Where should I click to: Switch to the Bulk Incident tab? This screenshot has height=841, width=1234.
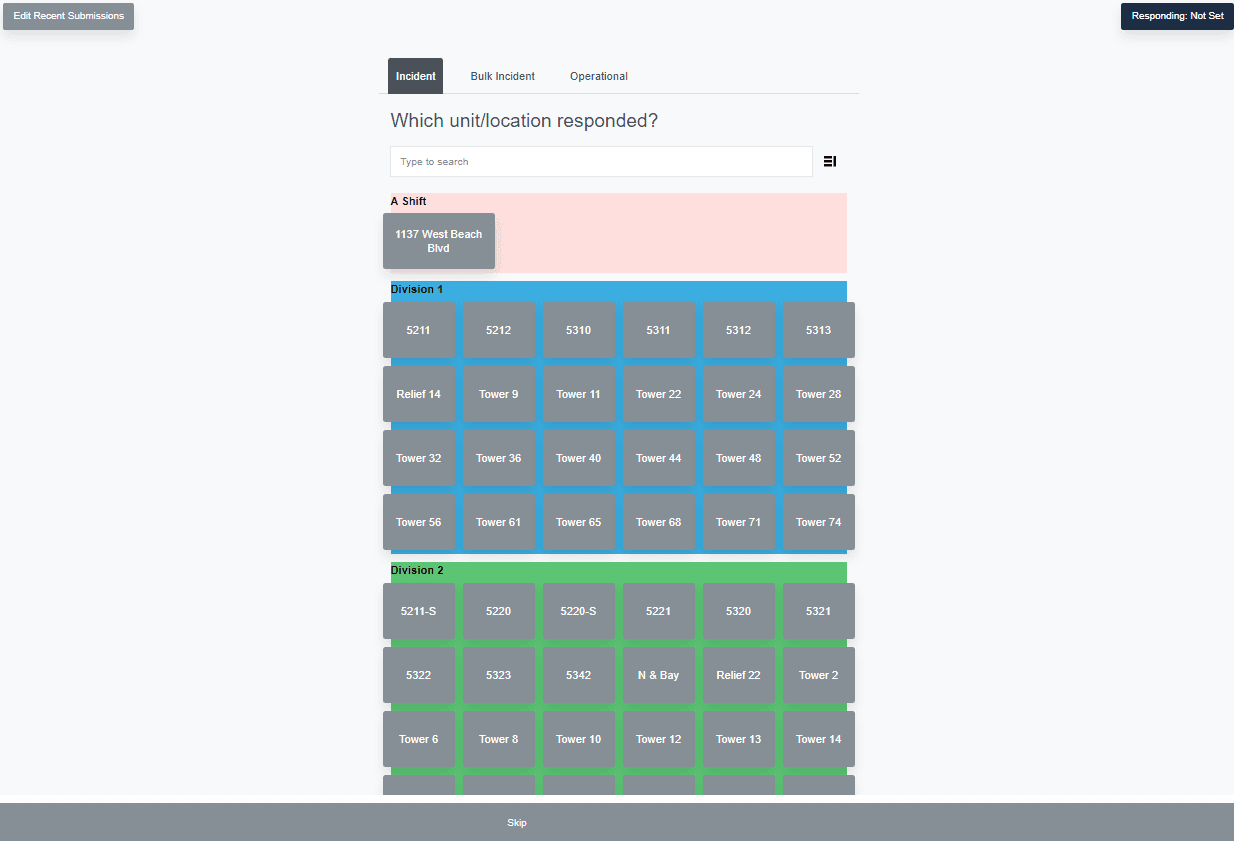(502, 76)
